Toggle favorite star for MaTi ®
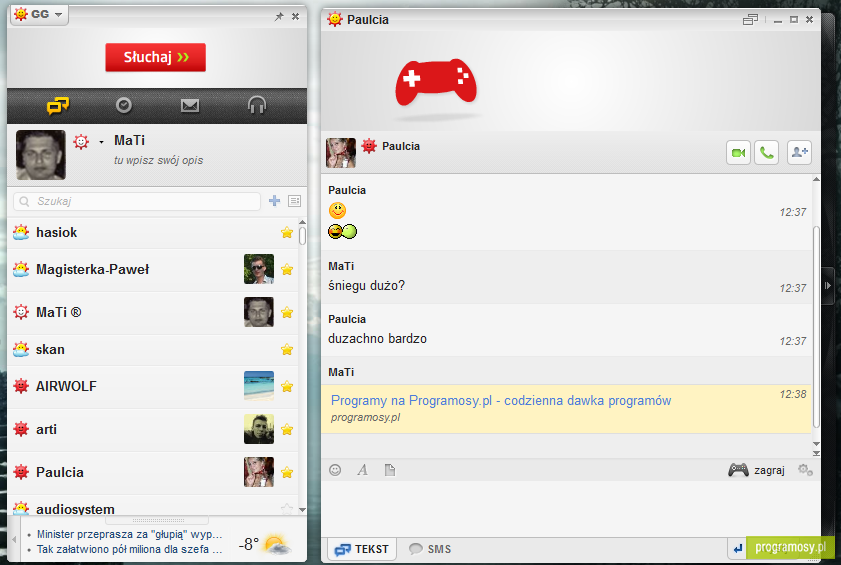The height and width of the screenshot is (565, 841). [287, 312]
